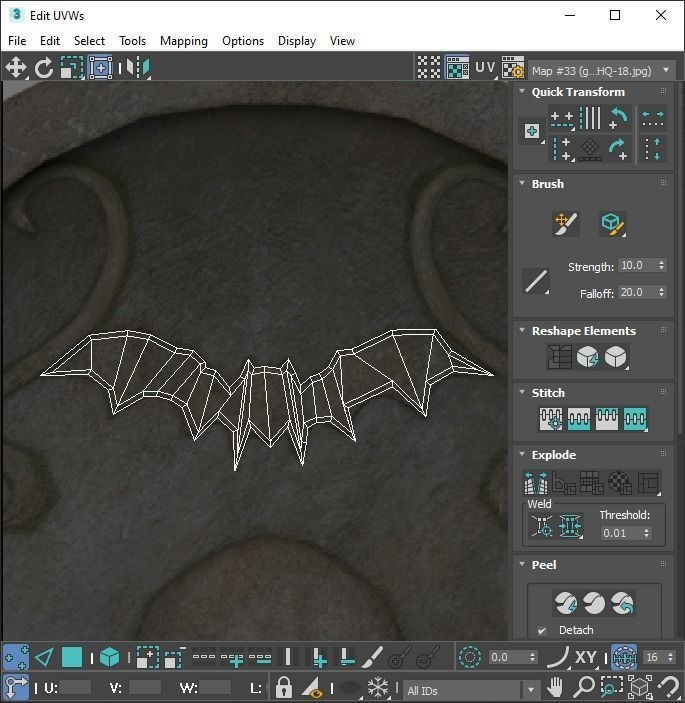Click the Weld Threshold spinner arrows
The height and width of the screenshot is (703, 685).
646,533
